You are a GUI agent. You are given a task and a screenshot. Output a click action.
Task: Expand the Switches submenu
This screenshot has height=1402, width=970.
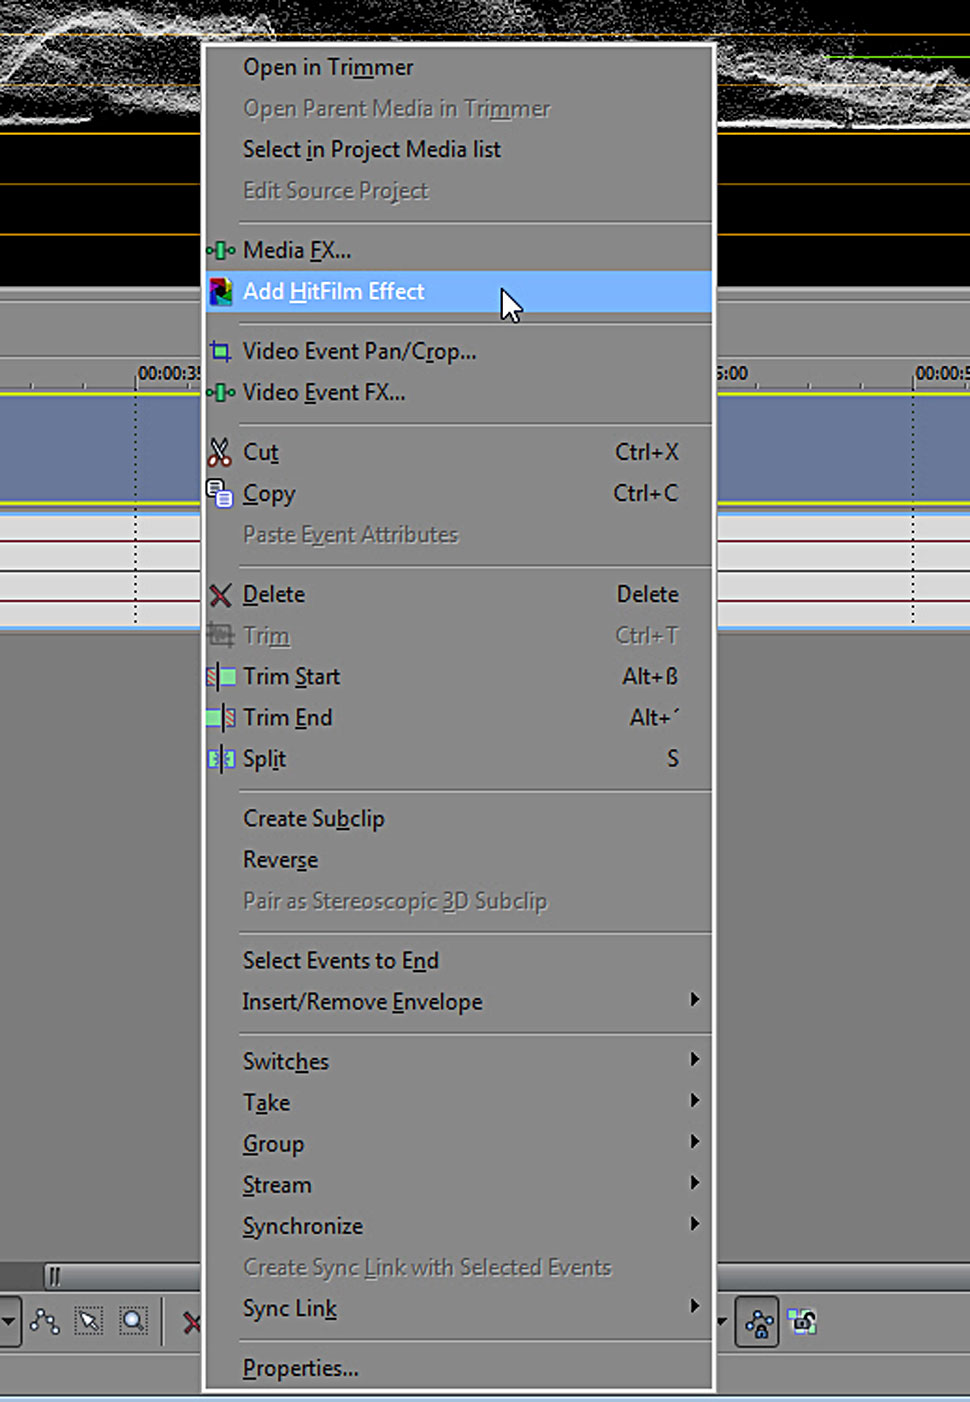[694, 1060]
